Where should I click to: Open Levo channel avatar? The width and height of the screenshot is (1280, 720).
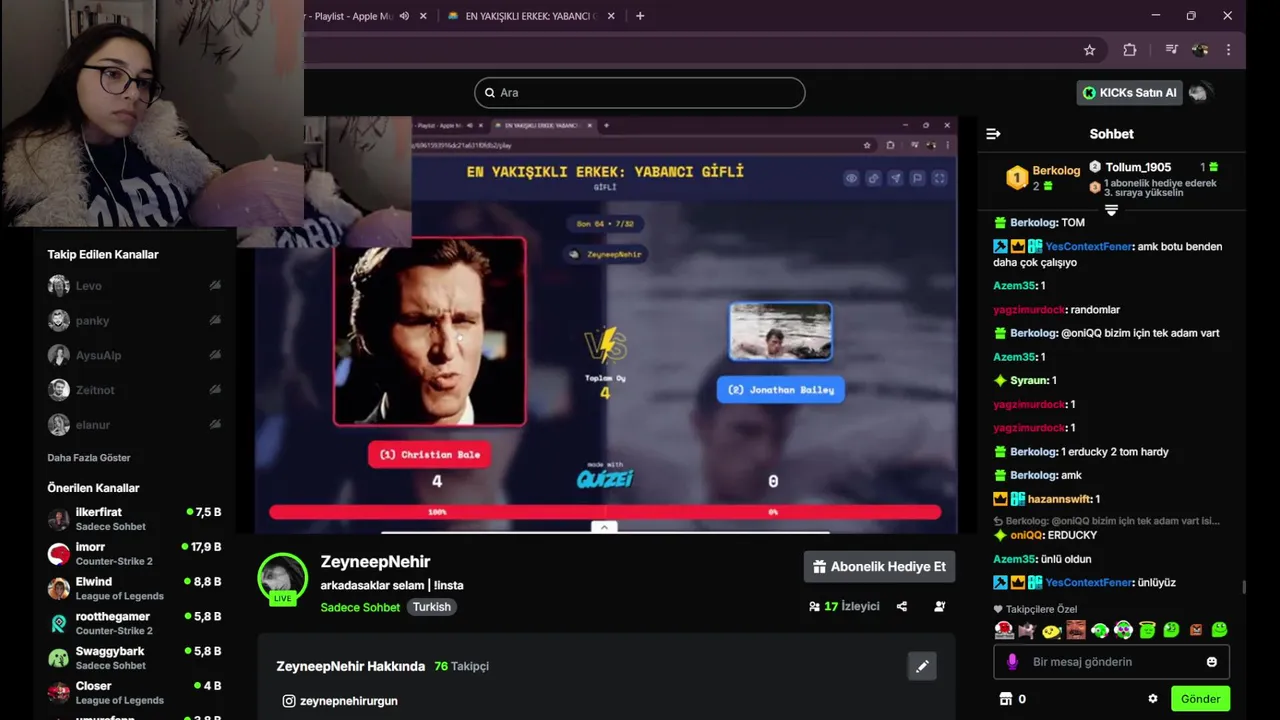tap(59, 286)
